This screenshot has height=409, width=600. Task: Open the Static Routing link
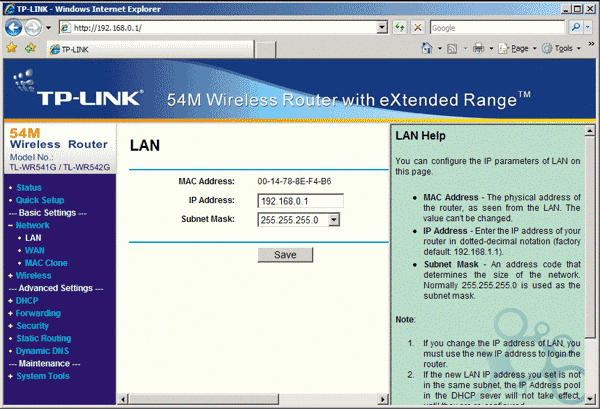[44, 338]
